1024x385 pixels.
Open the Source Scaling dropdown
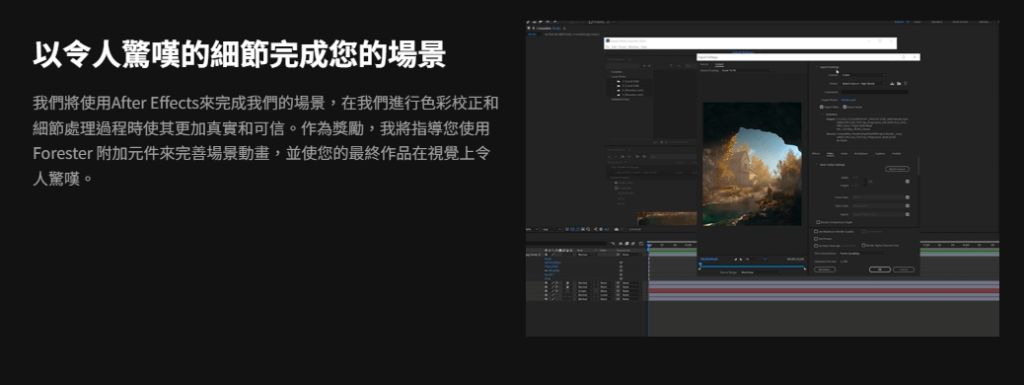tap(747, 70)
